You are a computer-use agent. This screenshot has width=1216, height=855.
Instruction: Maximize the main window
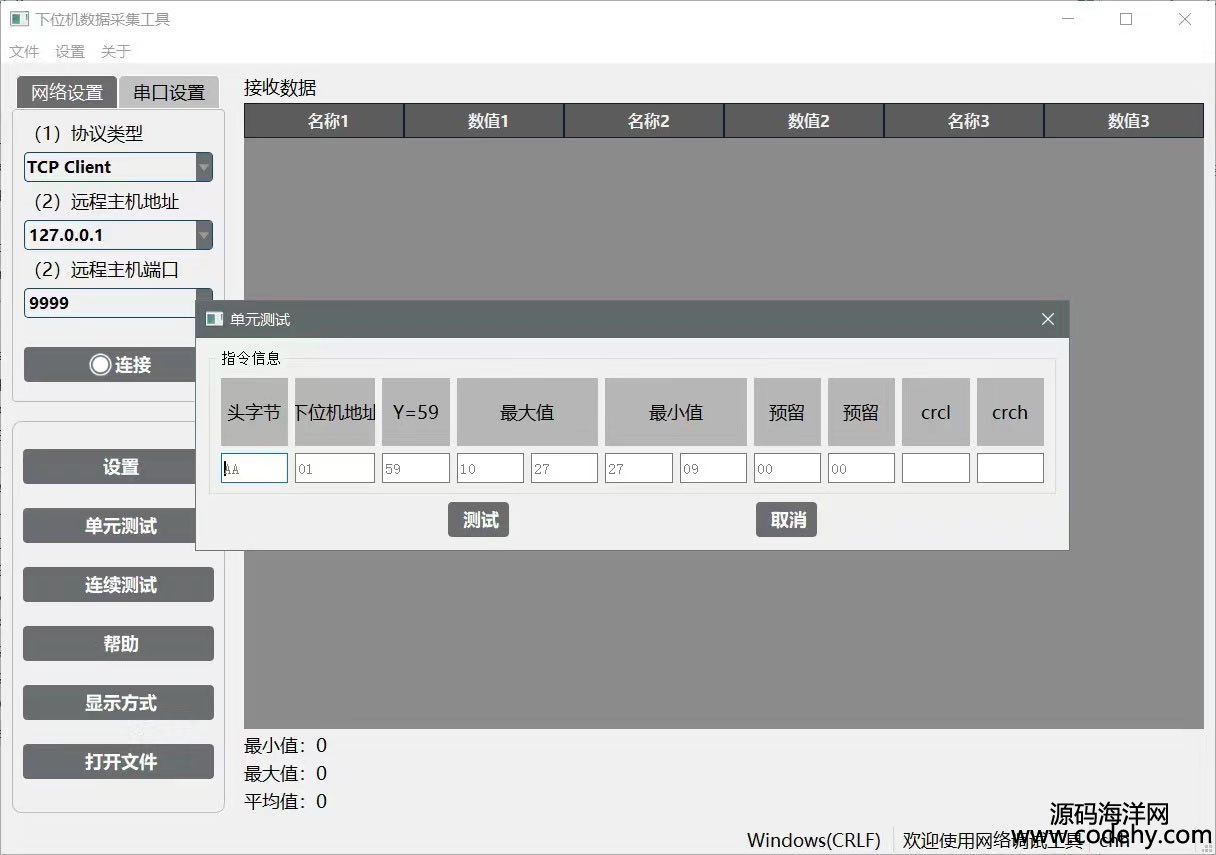coord(1126,19)
